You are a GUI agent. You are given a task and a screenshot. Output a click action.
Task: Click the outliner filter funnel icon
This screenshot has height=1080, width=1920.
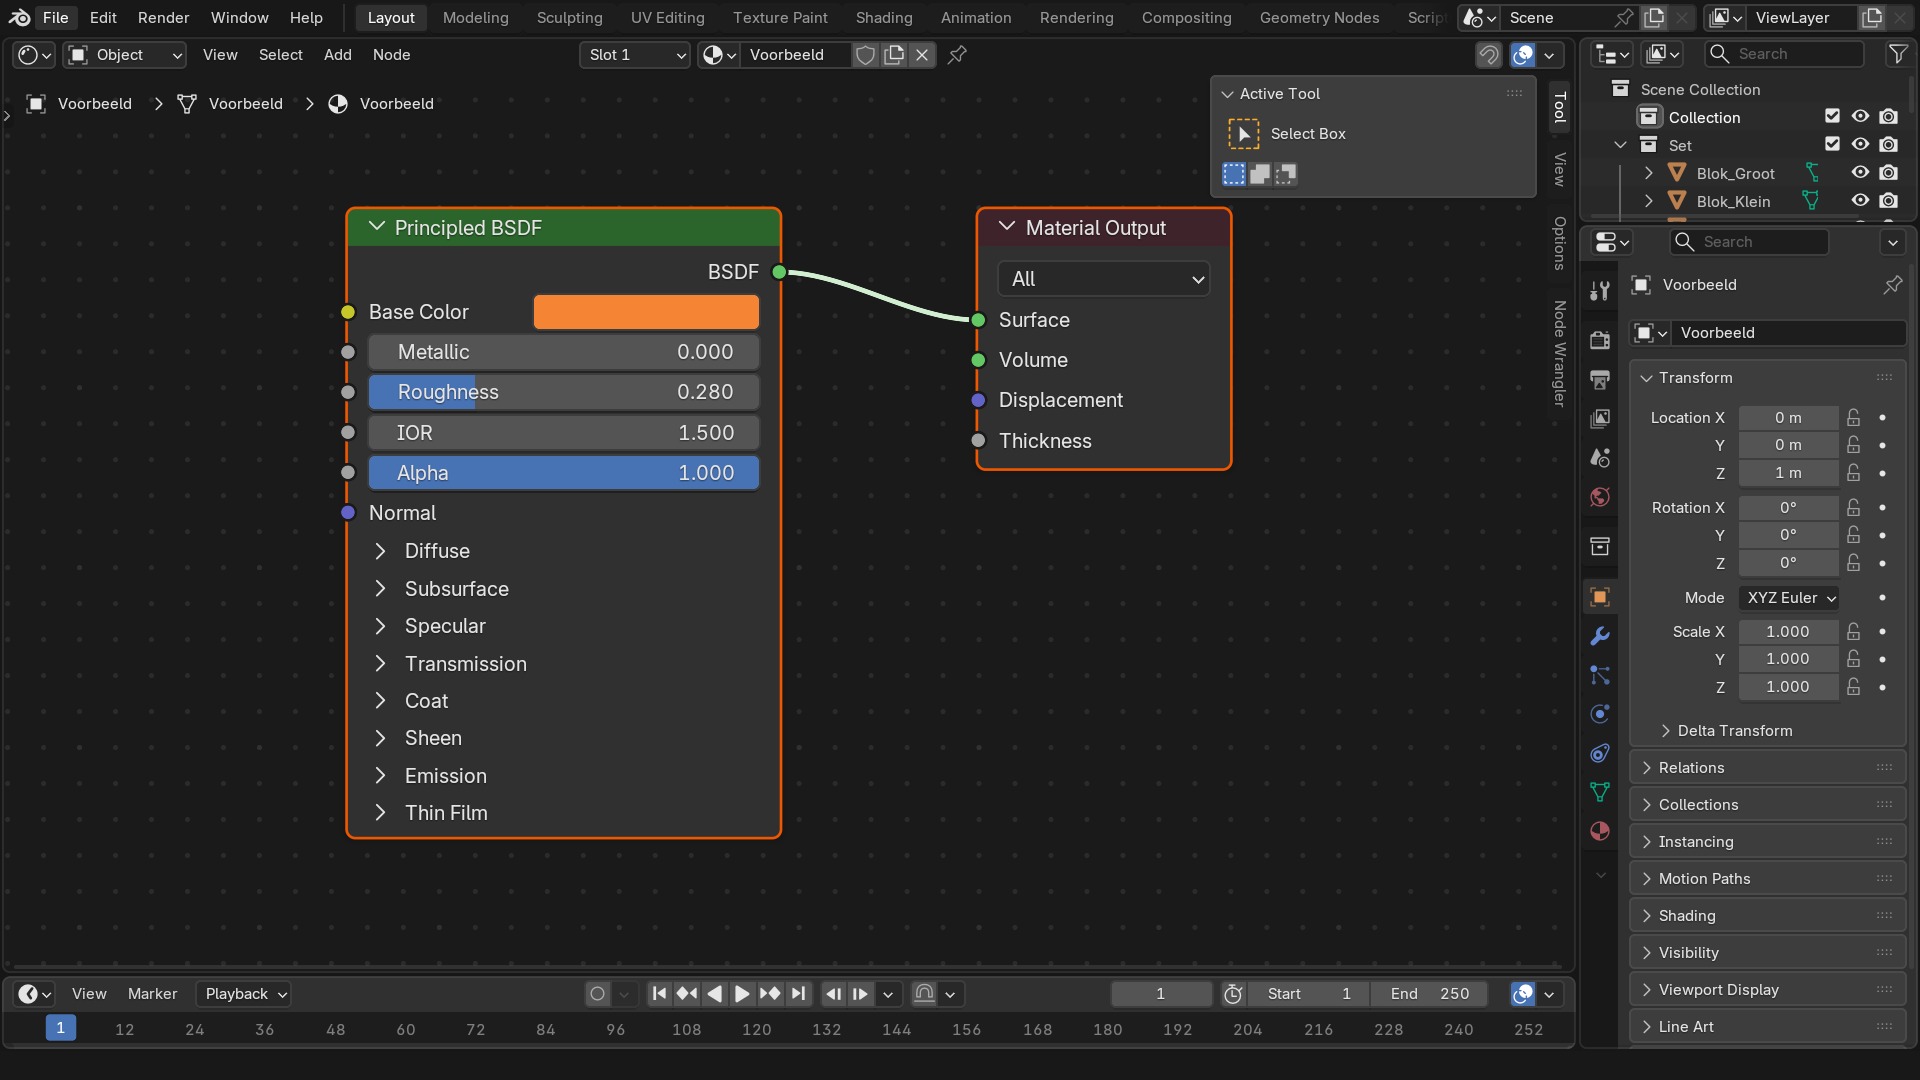(x=1897, y=54)
